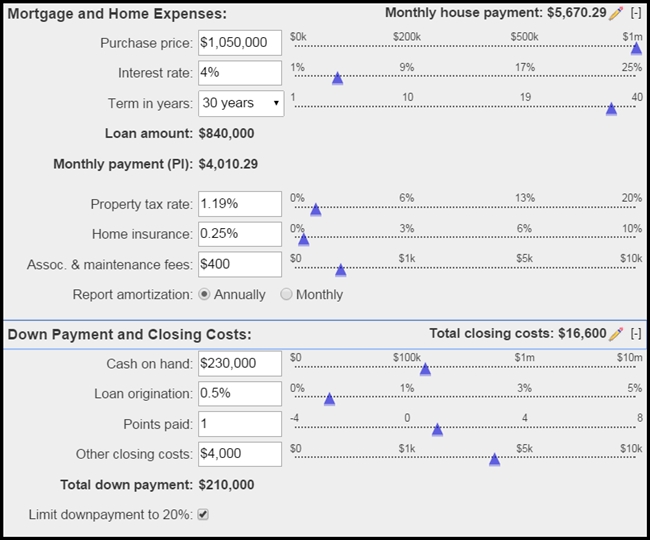
Task: Click the Property tax rate slider handle
Action: point(315,210)
